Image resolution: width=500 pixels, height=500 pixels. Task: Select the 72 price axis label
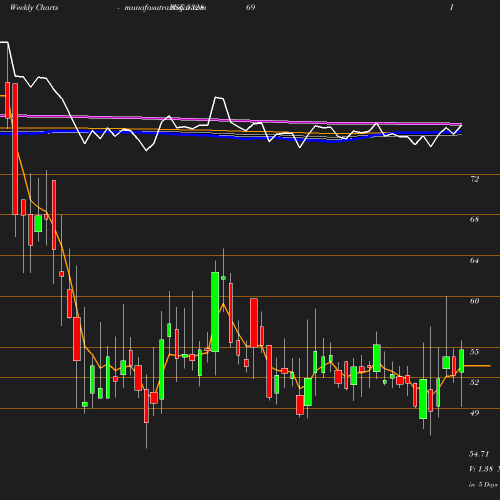tap(475, 179)
